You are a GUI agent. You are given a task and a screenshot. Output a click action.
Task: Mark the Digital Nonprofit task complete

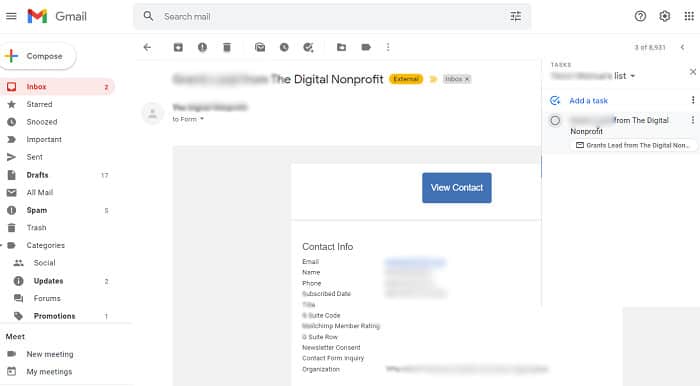[555, 120]
